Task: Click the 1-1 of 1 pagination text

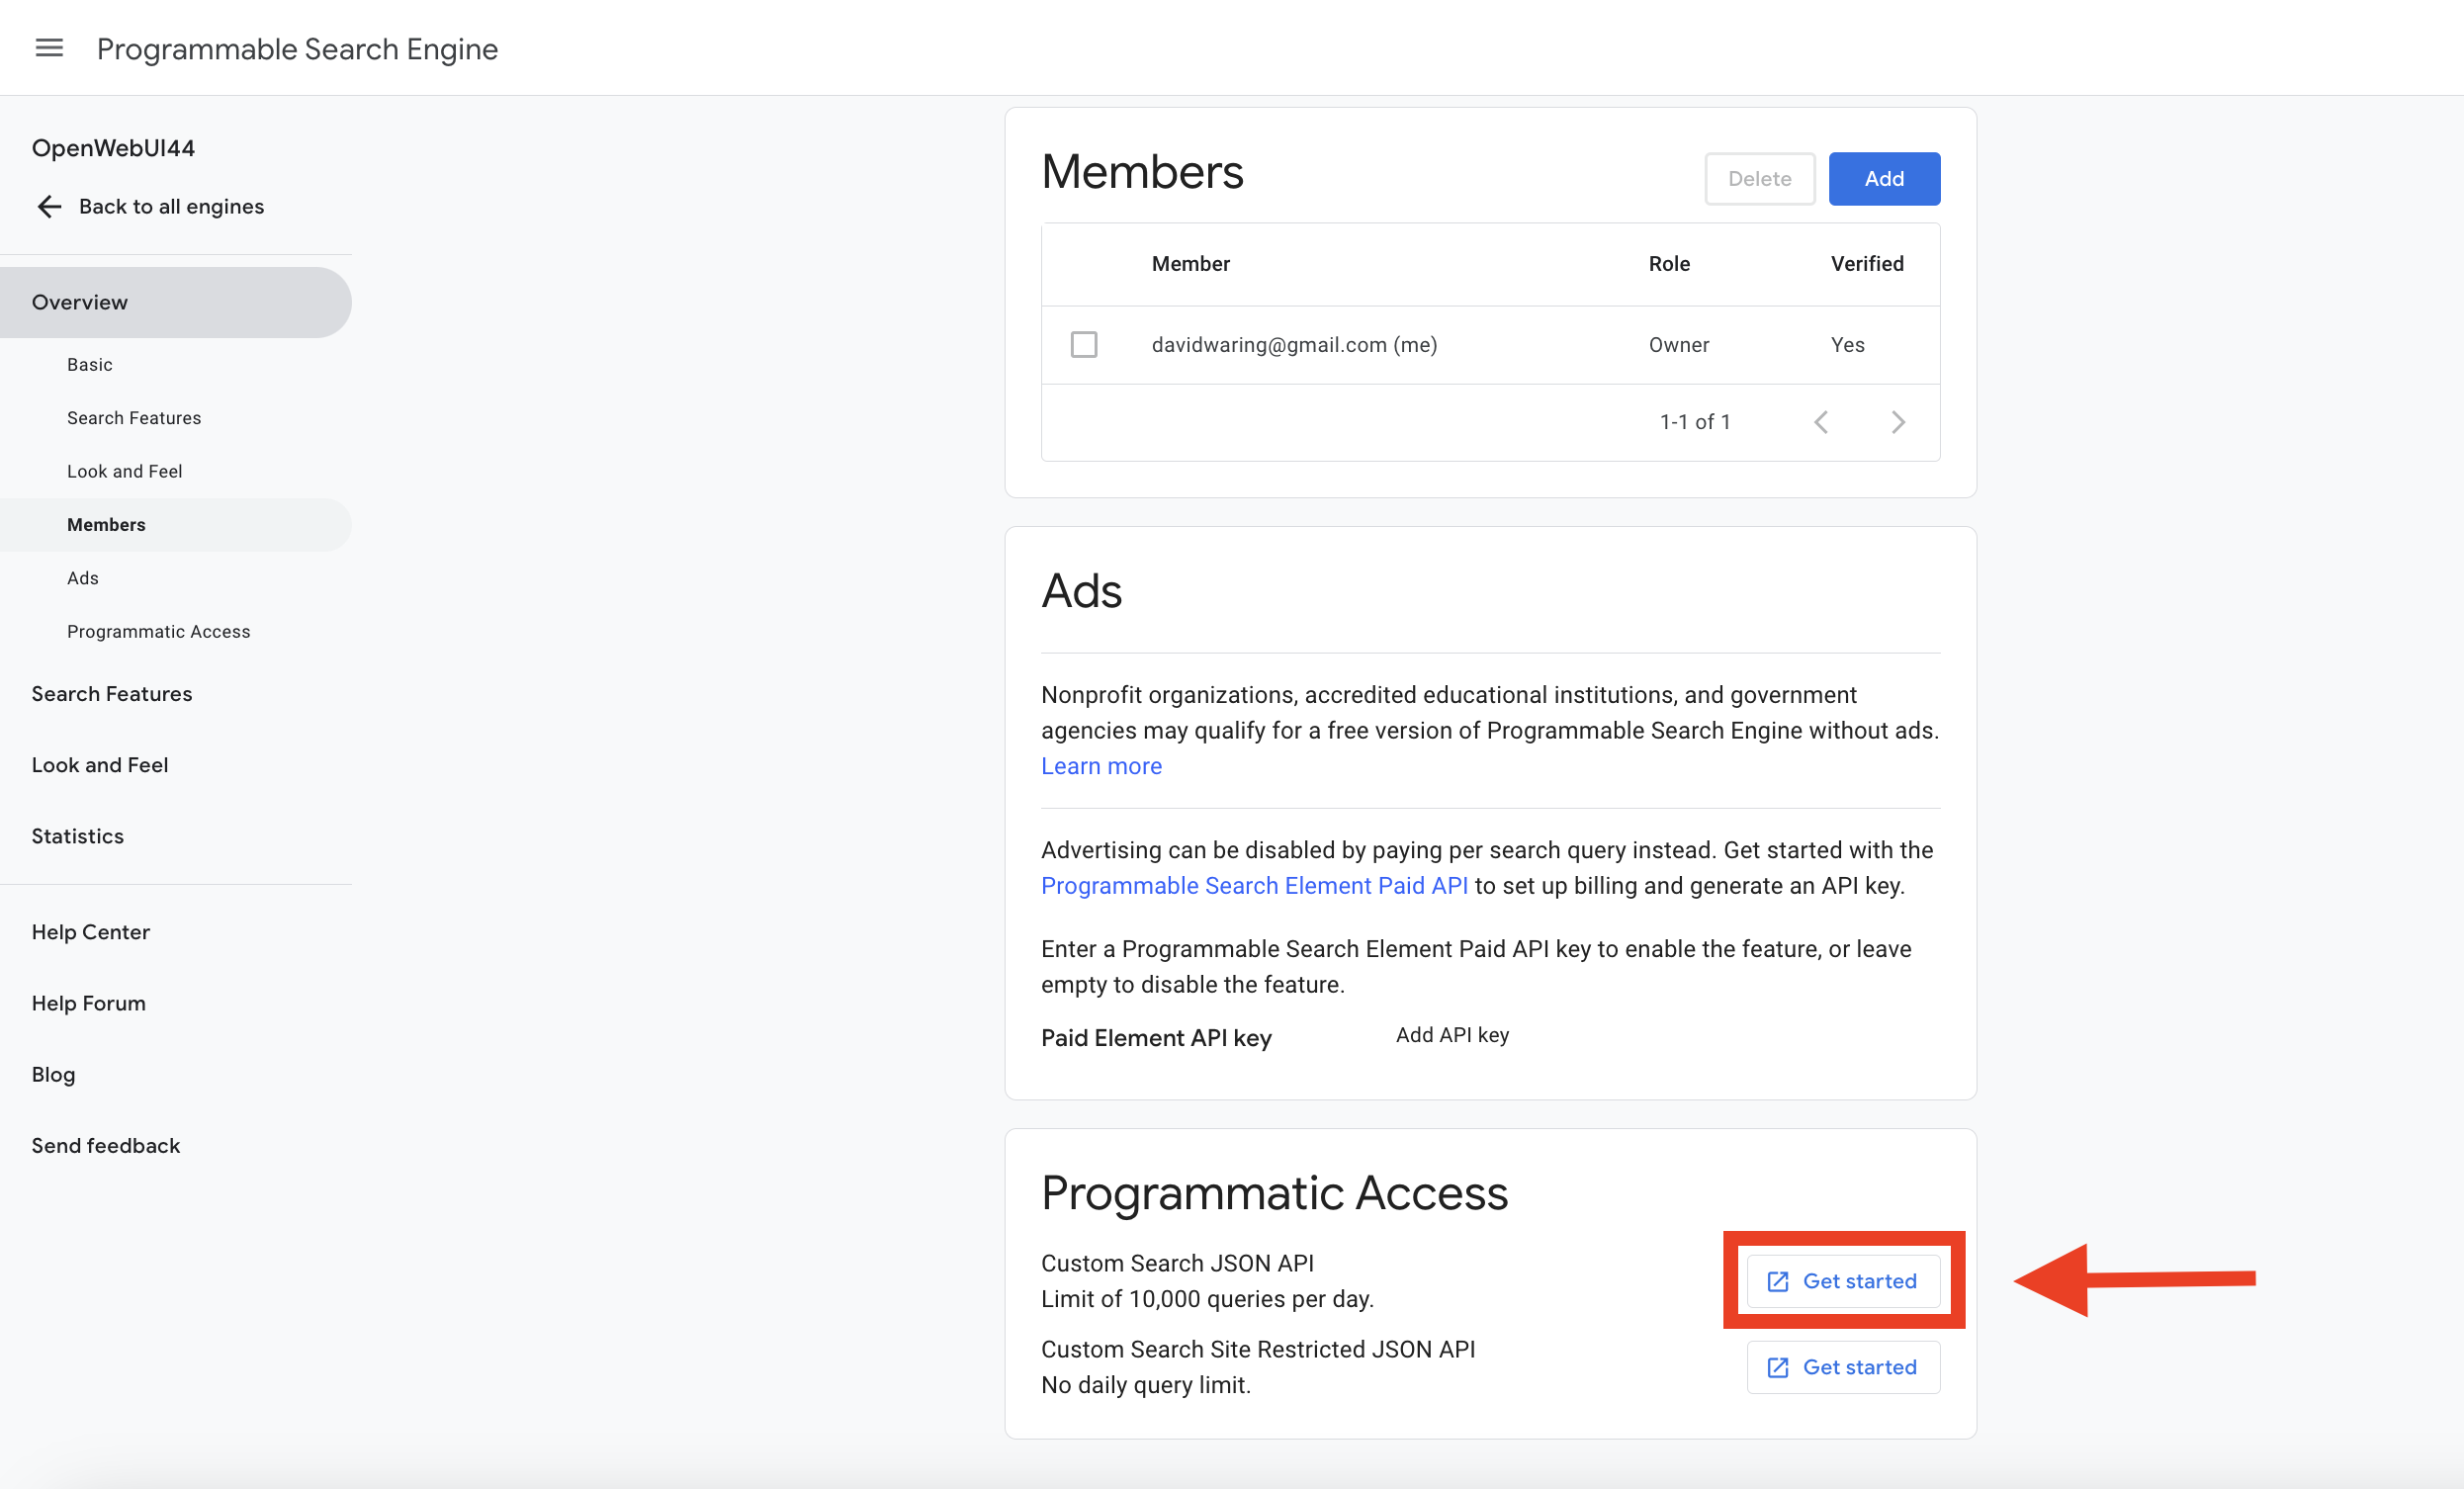Action: point(1695,422)
